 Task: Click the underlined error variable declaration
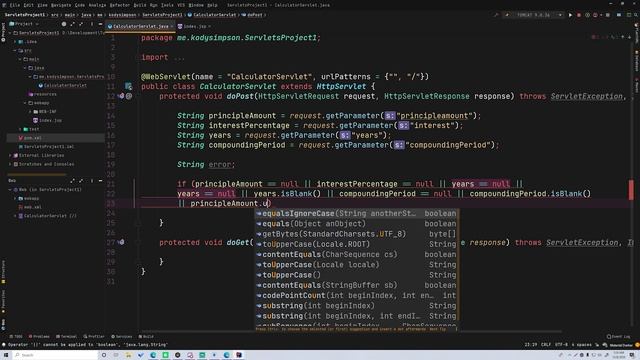(x=220, y=164)
